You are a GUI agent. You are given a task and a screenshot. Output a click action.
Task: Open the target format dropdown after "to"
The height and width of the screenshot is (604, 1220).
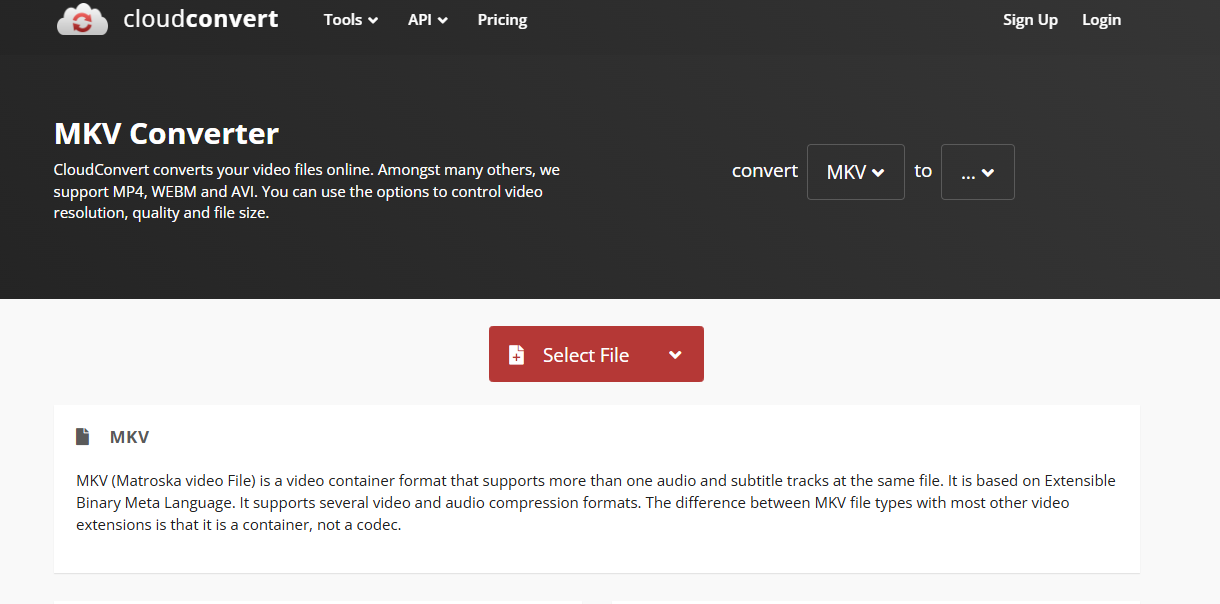tap(978, 172)
